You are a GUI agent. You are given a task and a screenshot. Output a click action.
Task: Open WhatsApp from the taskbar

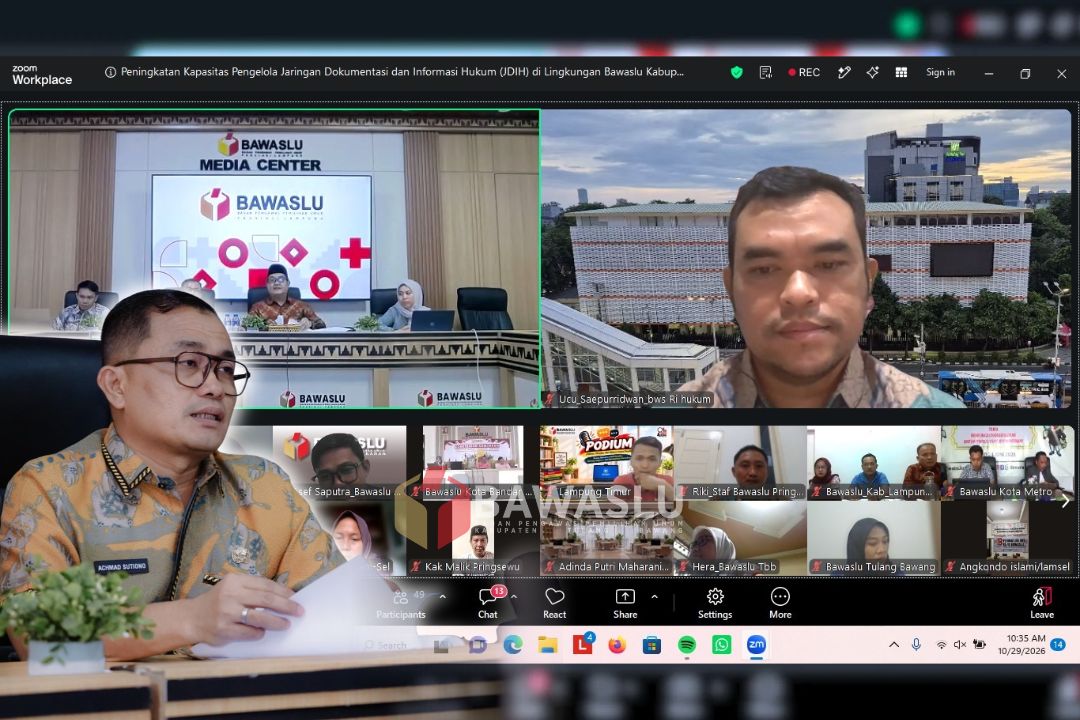click(721, 645)
